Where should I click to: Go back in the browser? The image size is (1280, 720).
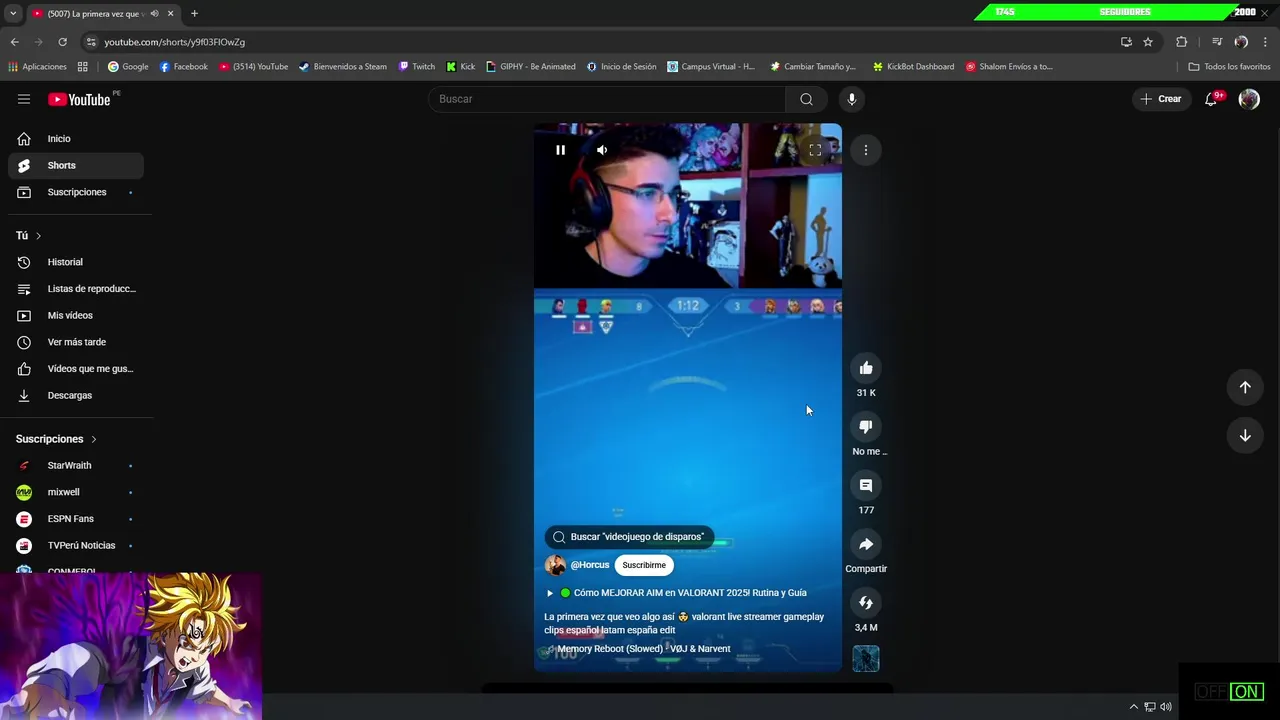point(14,42)
